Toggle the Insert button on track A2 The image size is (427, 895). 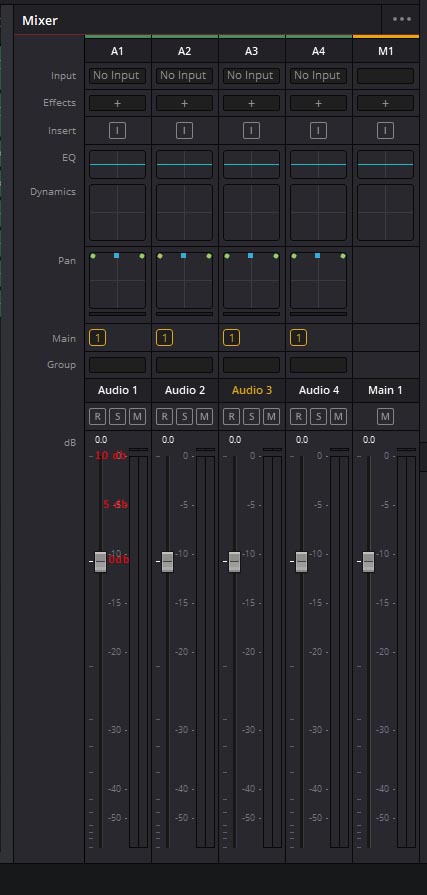184,131
